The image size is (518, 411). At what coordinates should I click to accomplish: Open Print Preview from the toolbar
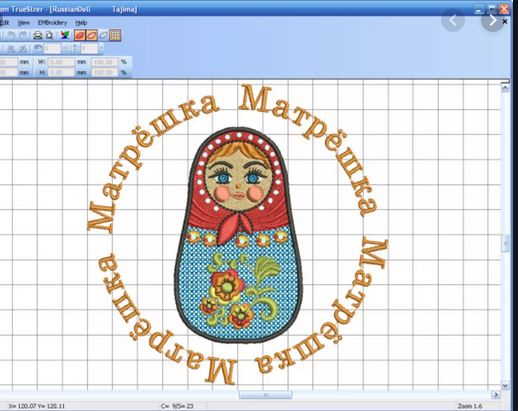pyautogui.click(x=50, y=35)
